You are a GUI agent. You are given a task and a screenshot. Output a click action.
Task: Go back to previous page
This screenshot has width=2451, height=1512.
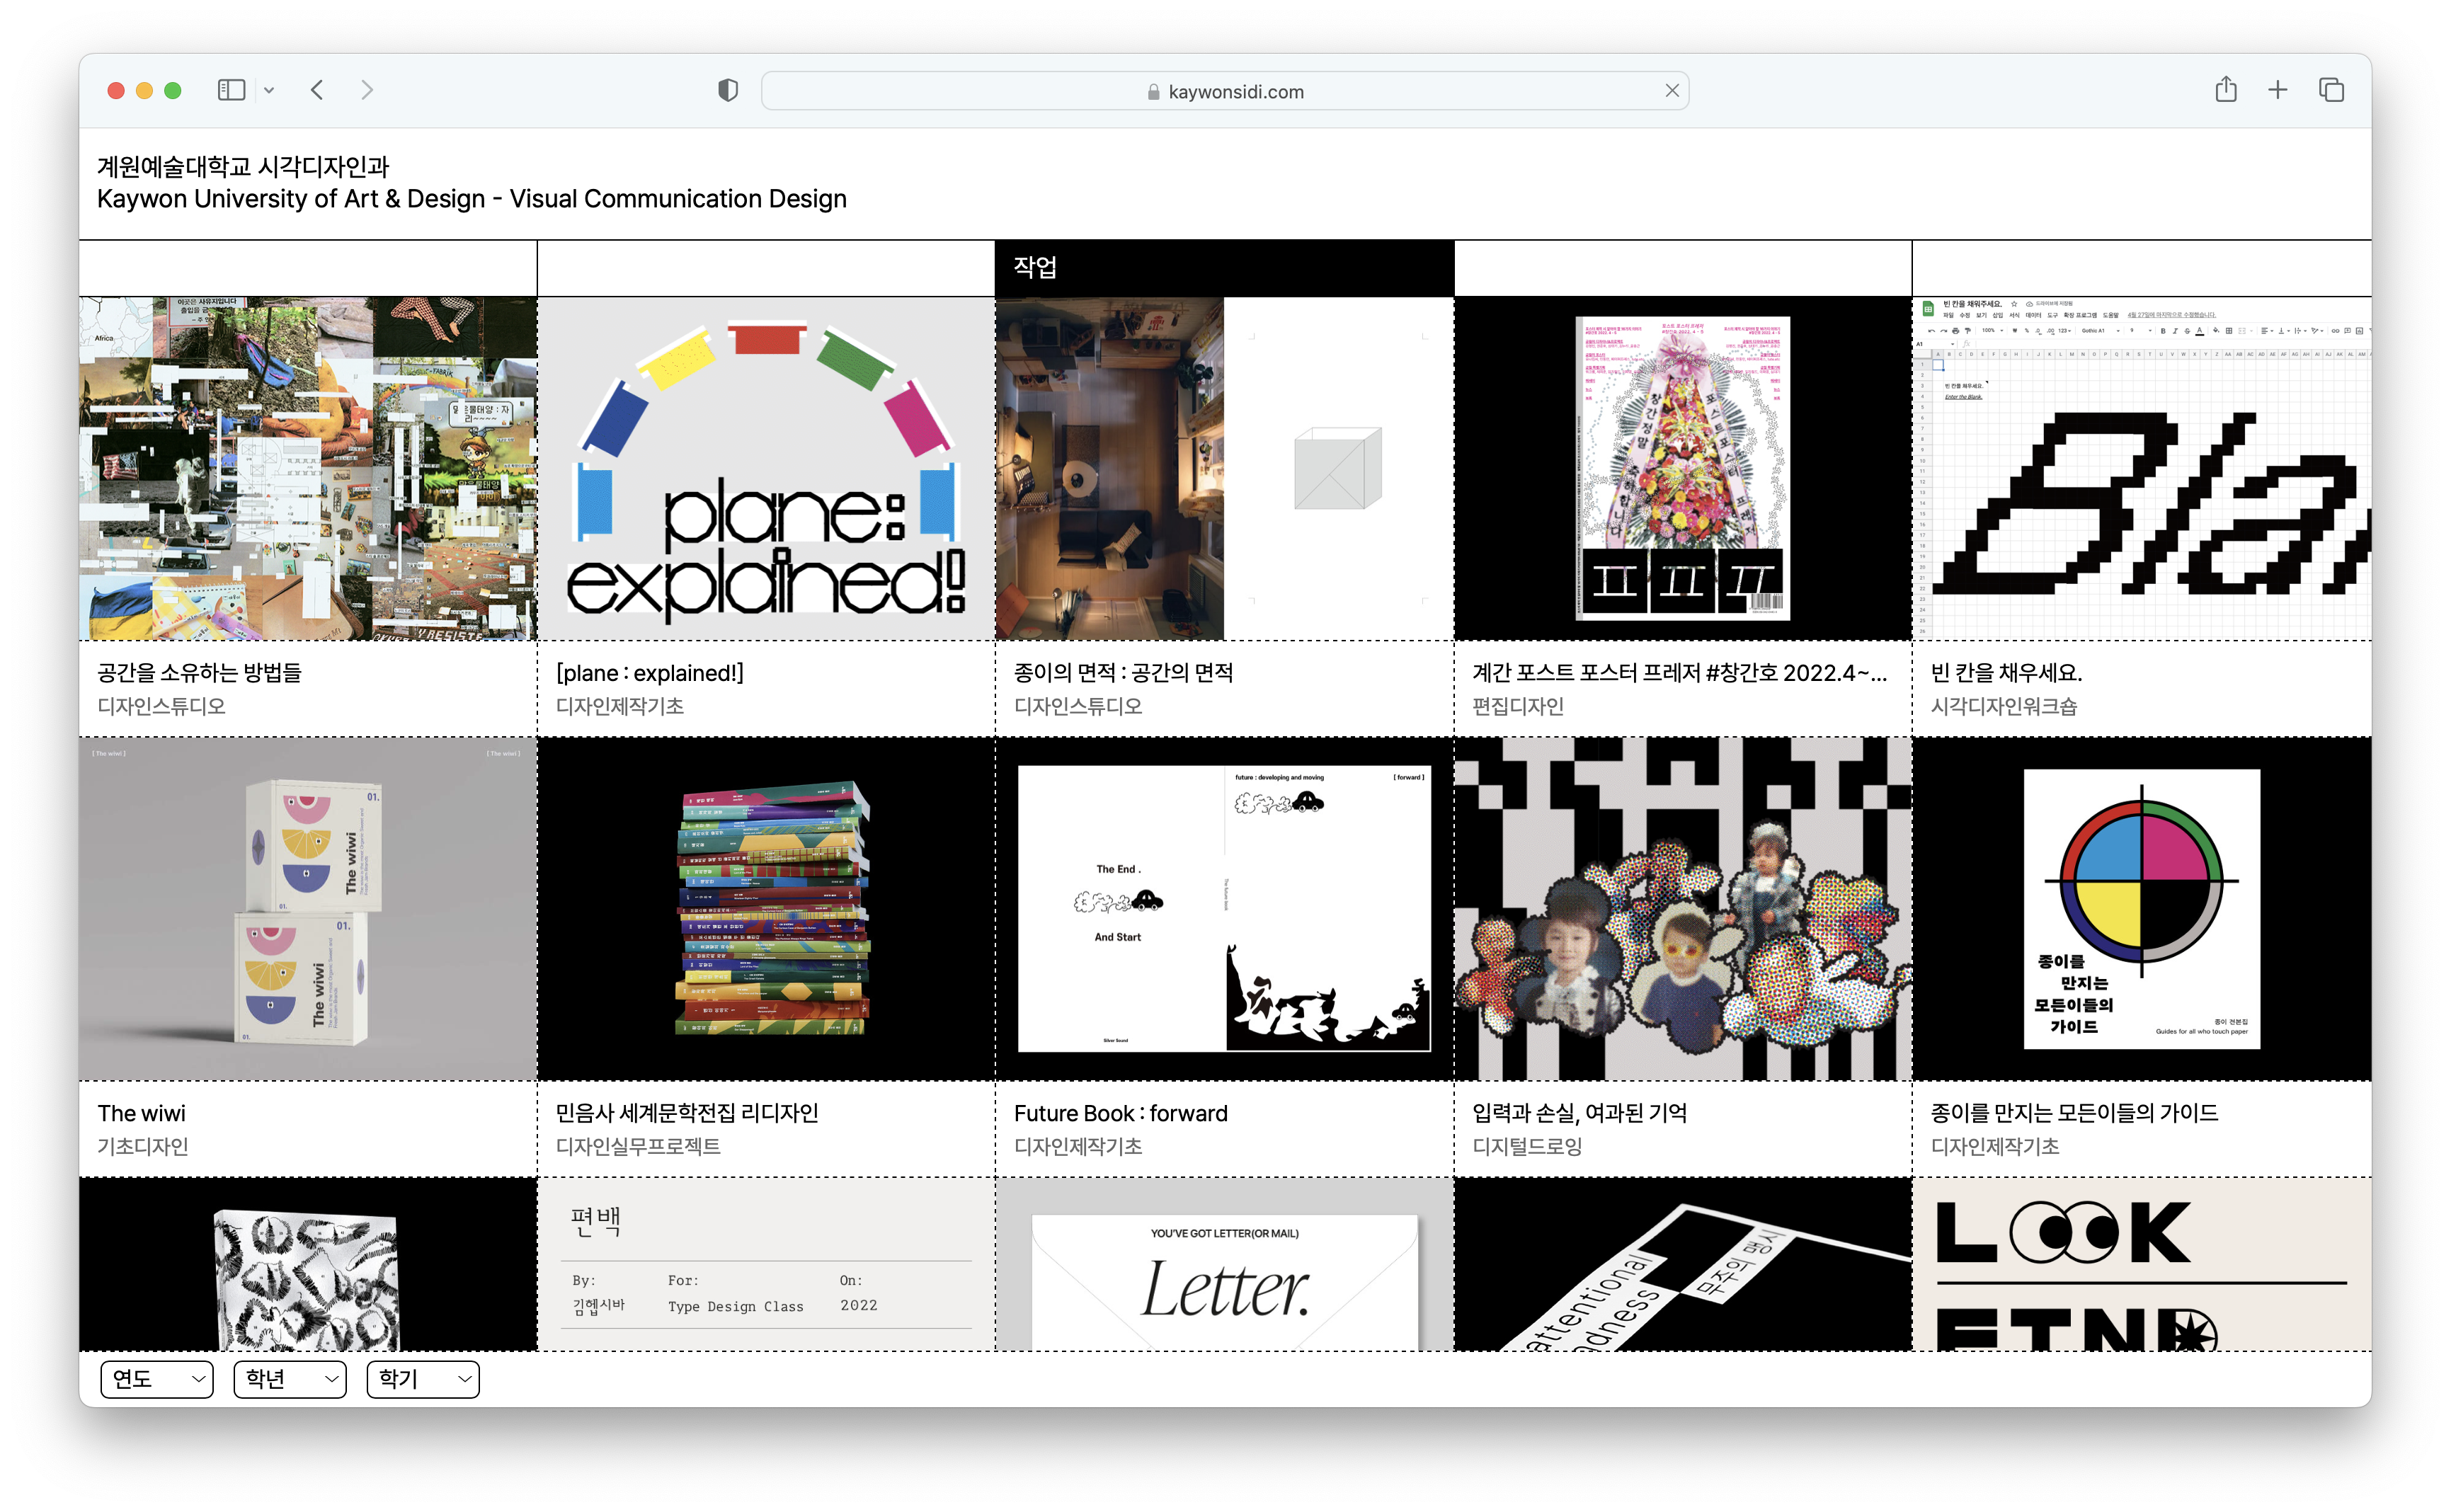coord(317,90)
